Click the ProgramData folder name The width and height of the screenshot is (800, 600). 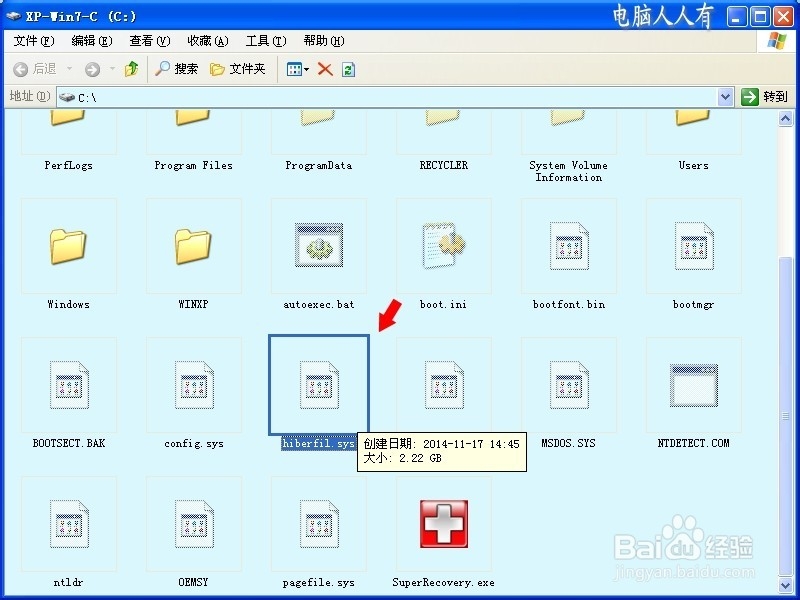click(318, 165)
